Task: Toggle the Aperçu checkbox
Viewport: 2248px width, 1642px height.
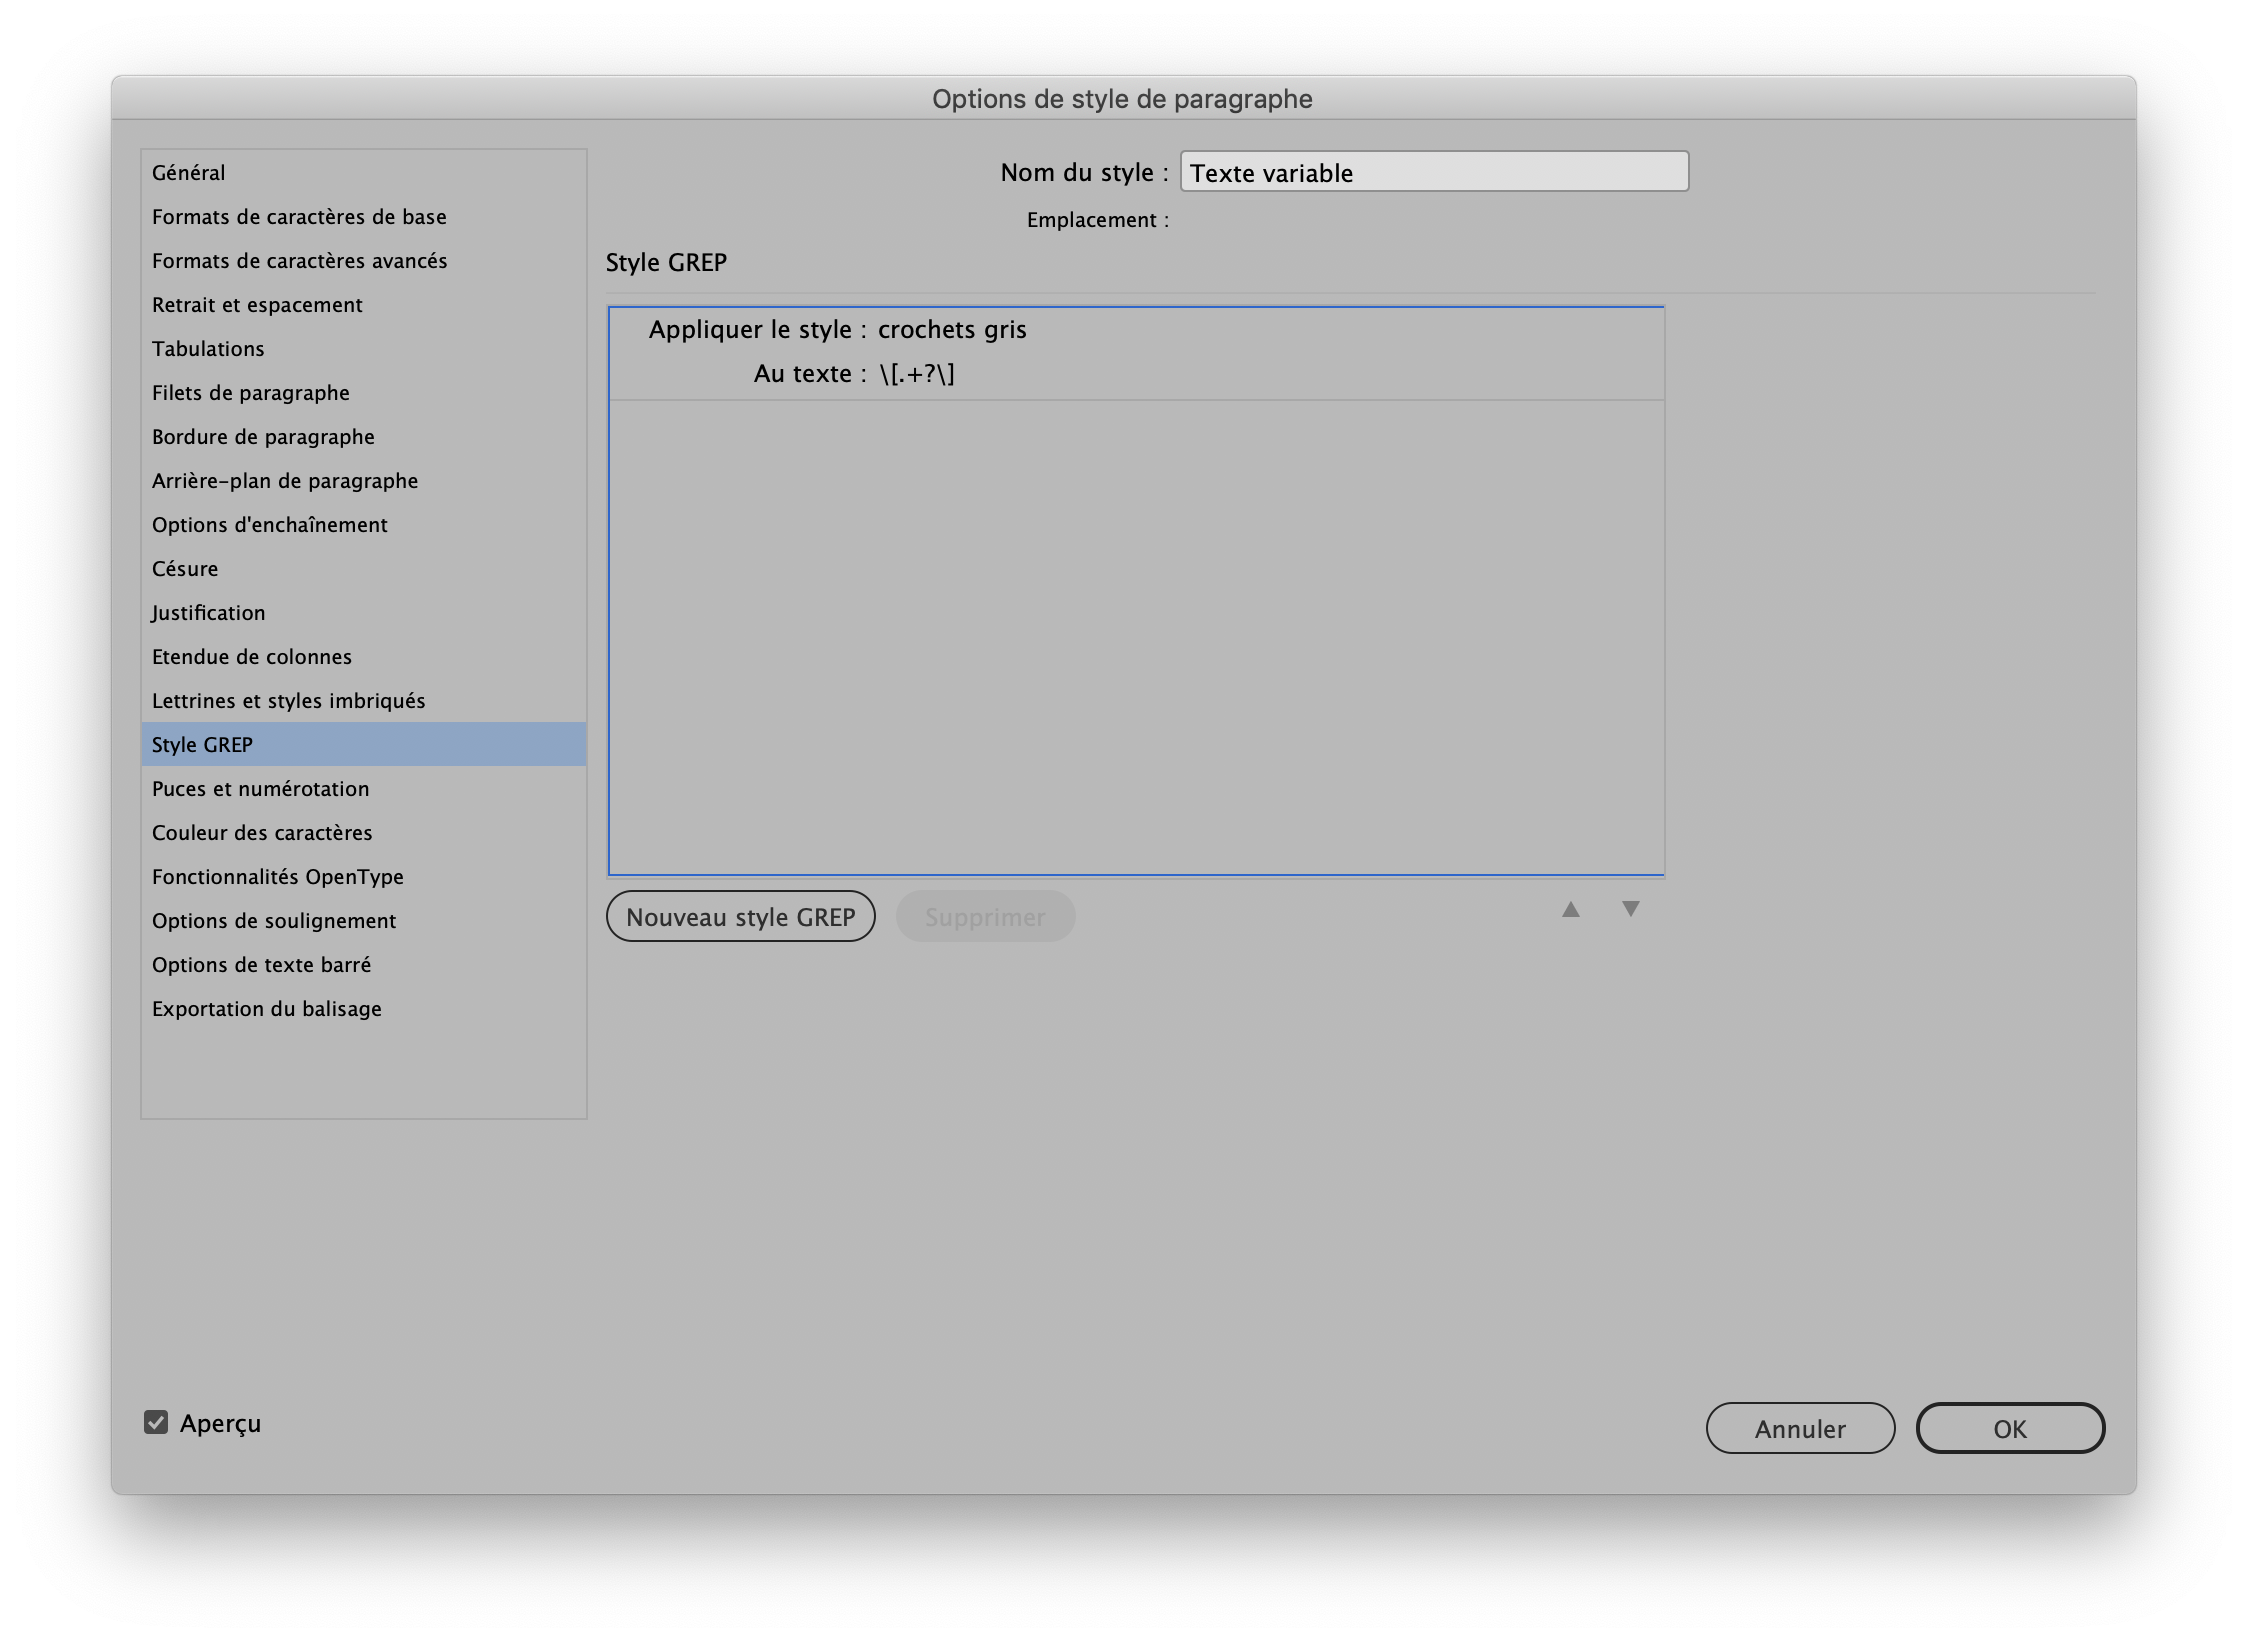Action: [x=156, y=1422]
